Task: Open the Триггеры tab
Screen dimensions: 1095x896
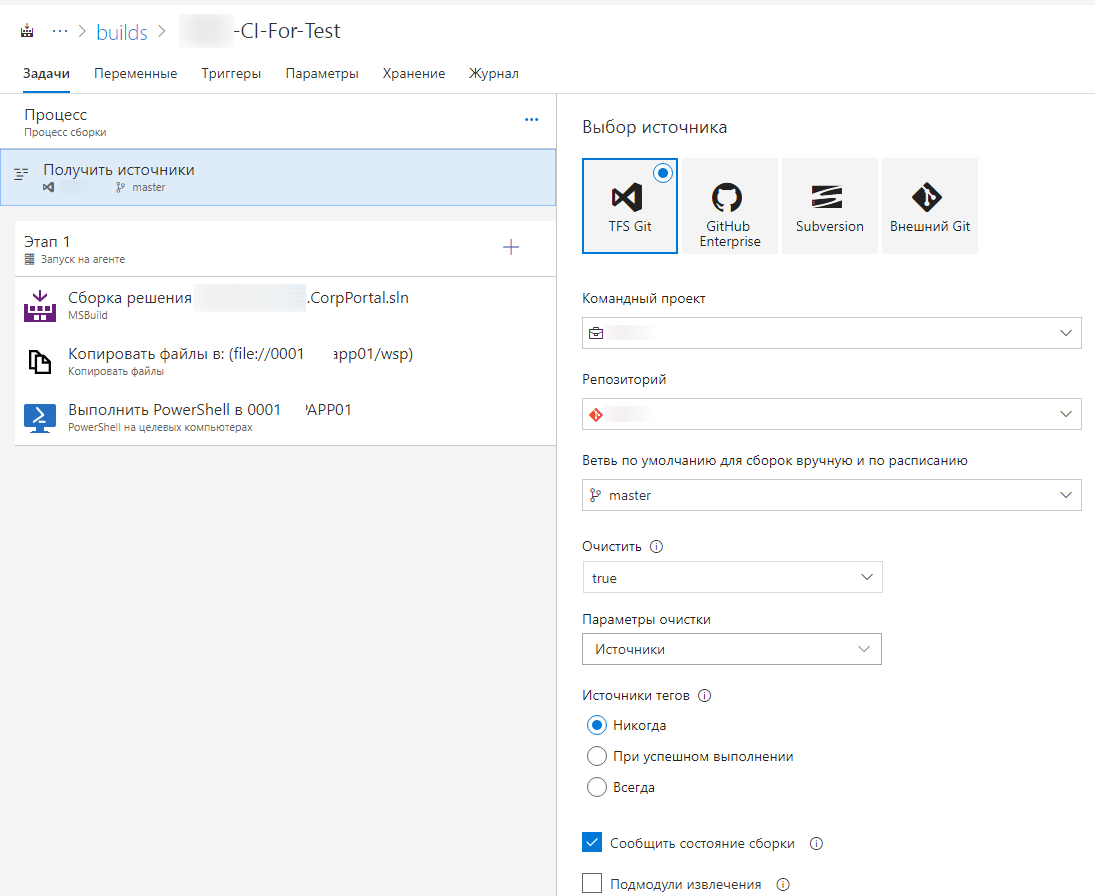Action: coord(231,73)
